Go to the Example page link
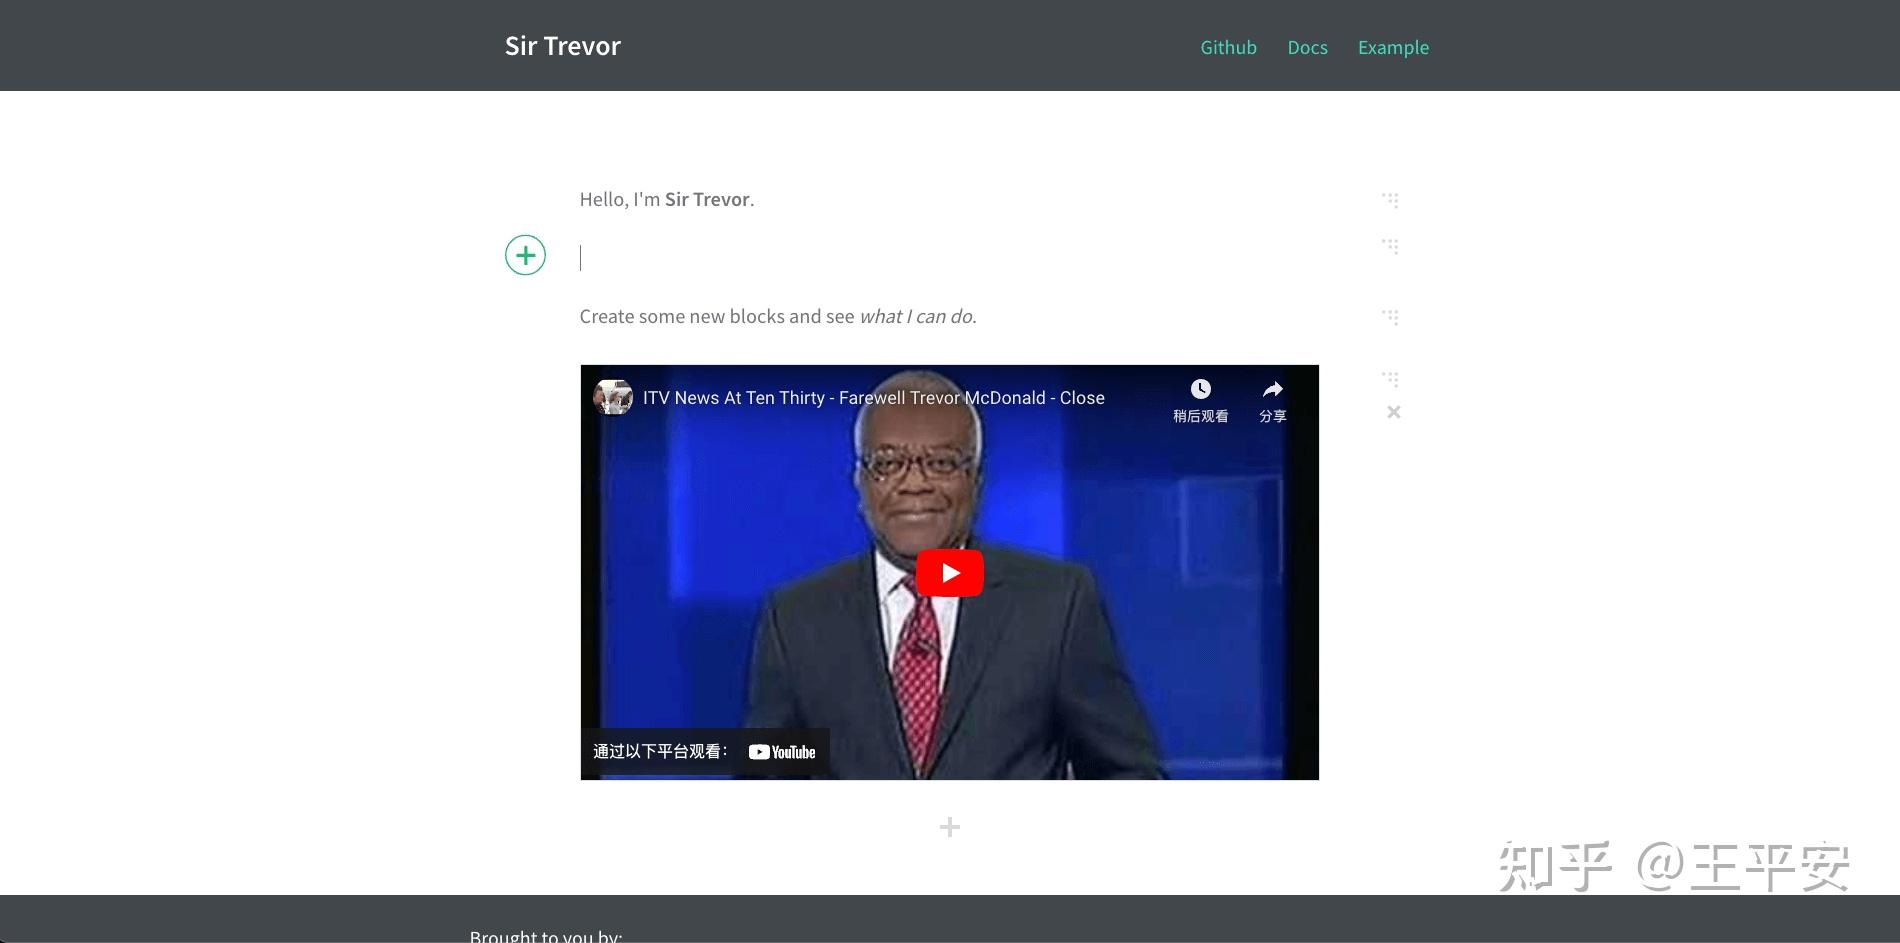1900x943 pixels. pyautogui.click(x=1393, y=47)
